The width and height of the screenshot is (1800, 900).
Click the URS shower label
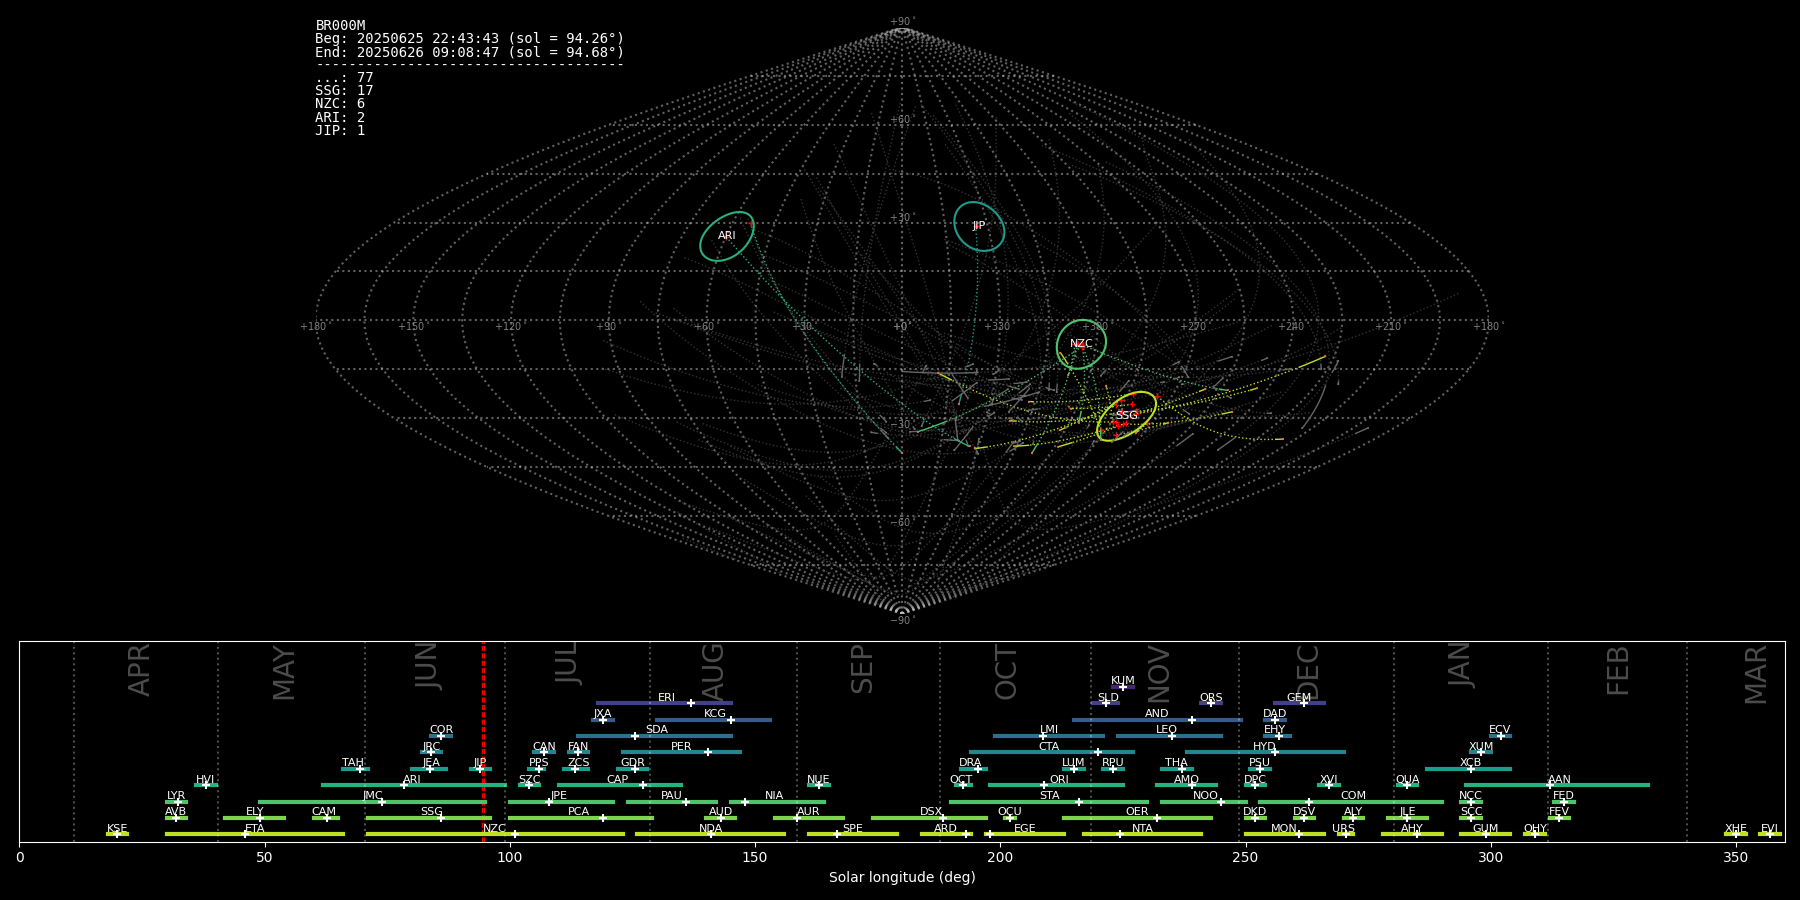[1344, 829]
